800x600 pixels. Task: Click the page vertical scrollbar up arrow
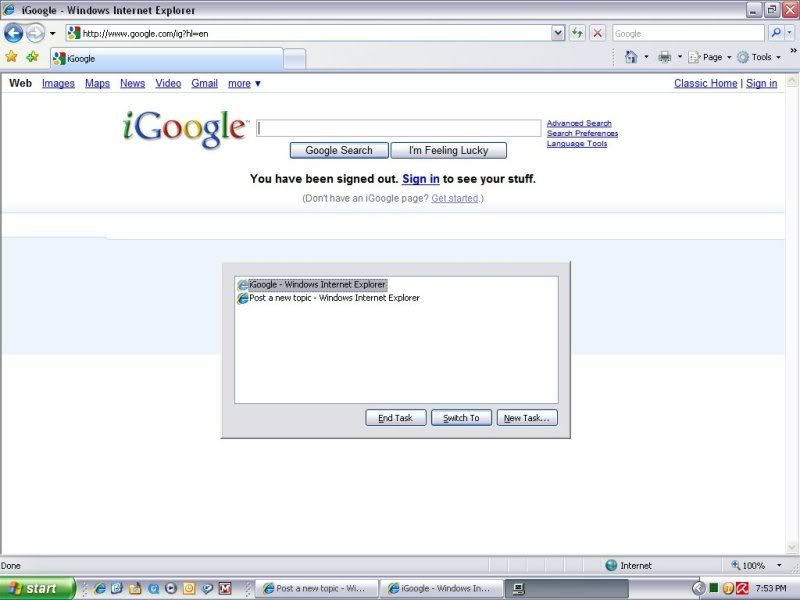792,81
